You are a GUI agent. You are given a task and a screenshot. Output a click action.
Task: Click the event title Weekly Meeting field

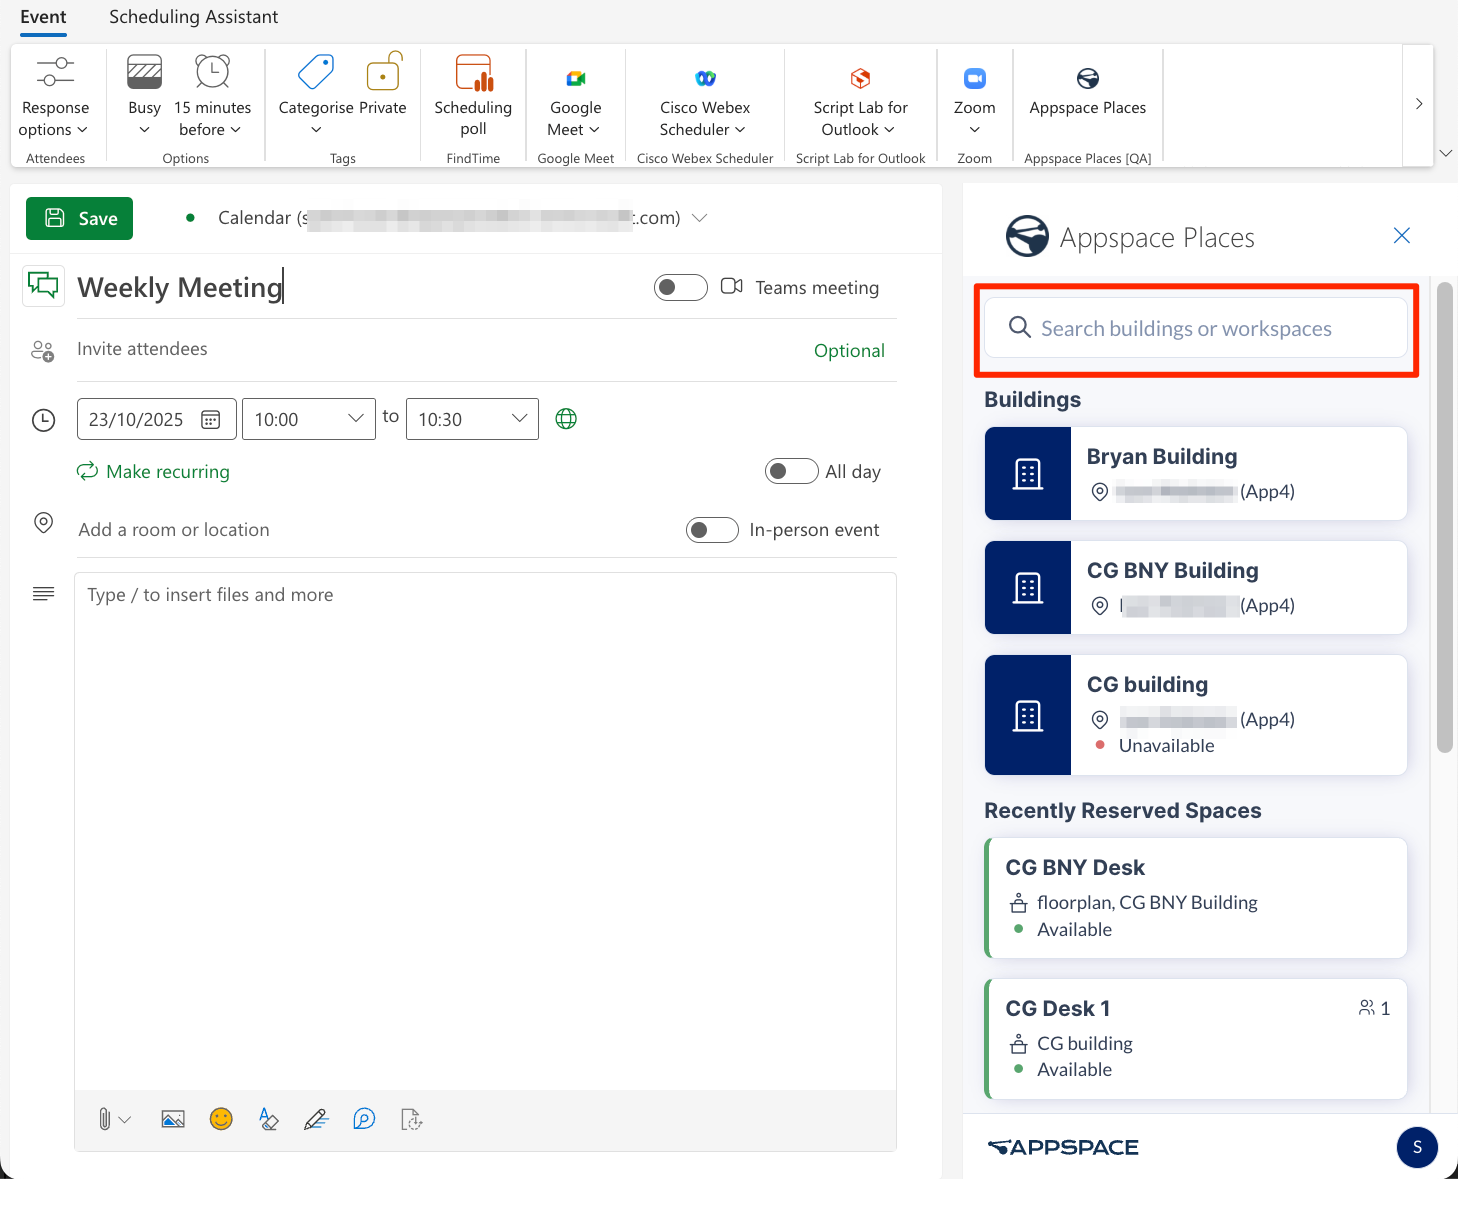360,287
